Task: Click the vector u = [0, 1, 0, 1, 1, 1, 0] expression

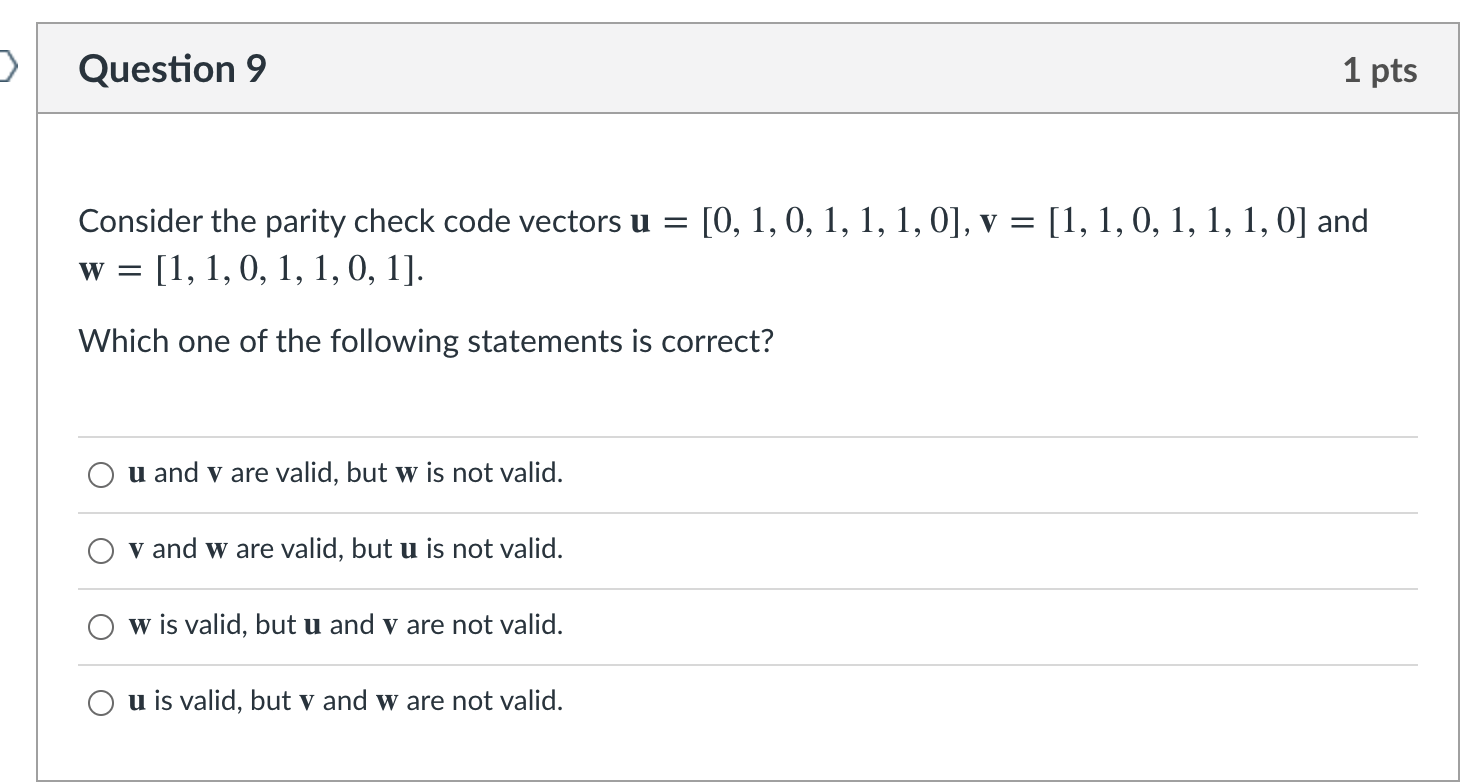Action: click(x=825, y=221)
